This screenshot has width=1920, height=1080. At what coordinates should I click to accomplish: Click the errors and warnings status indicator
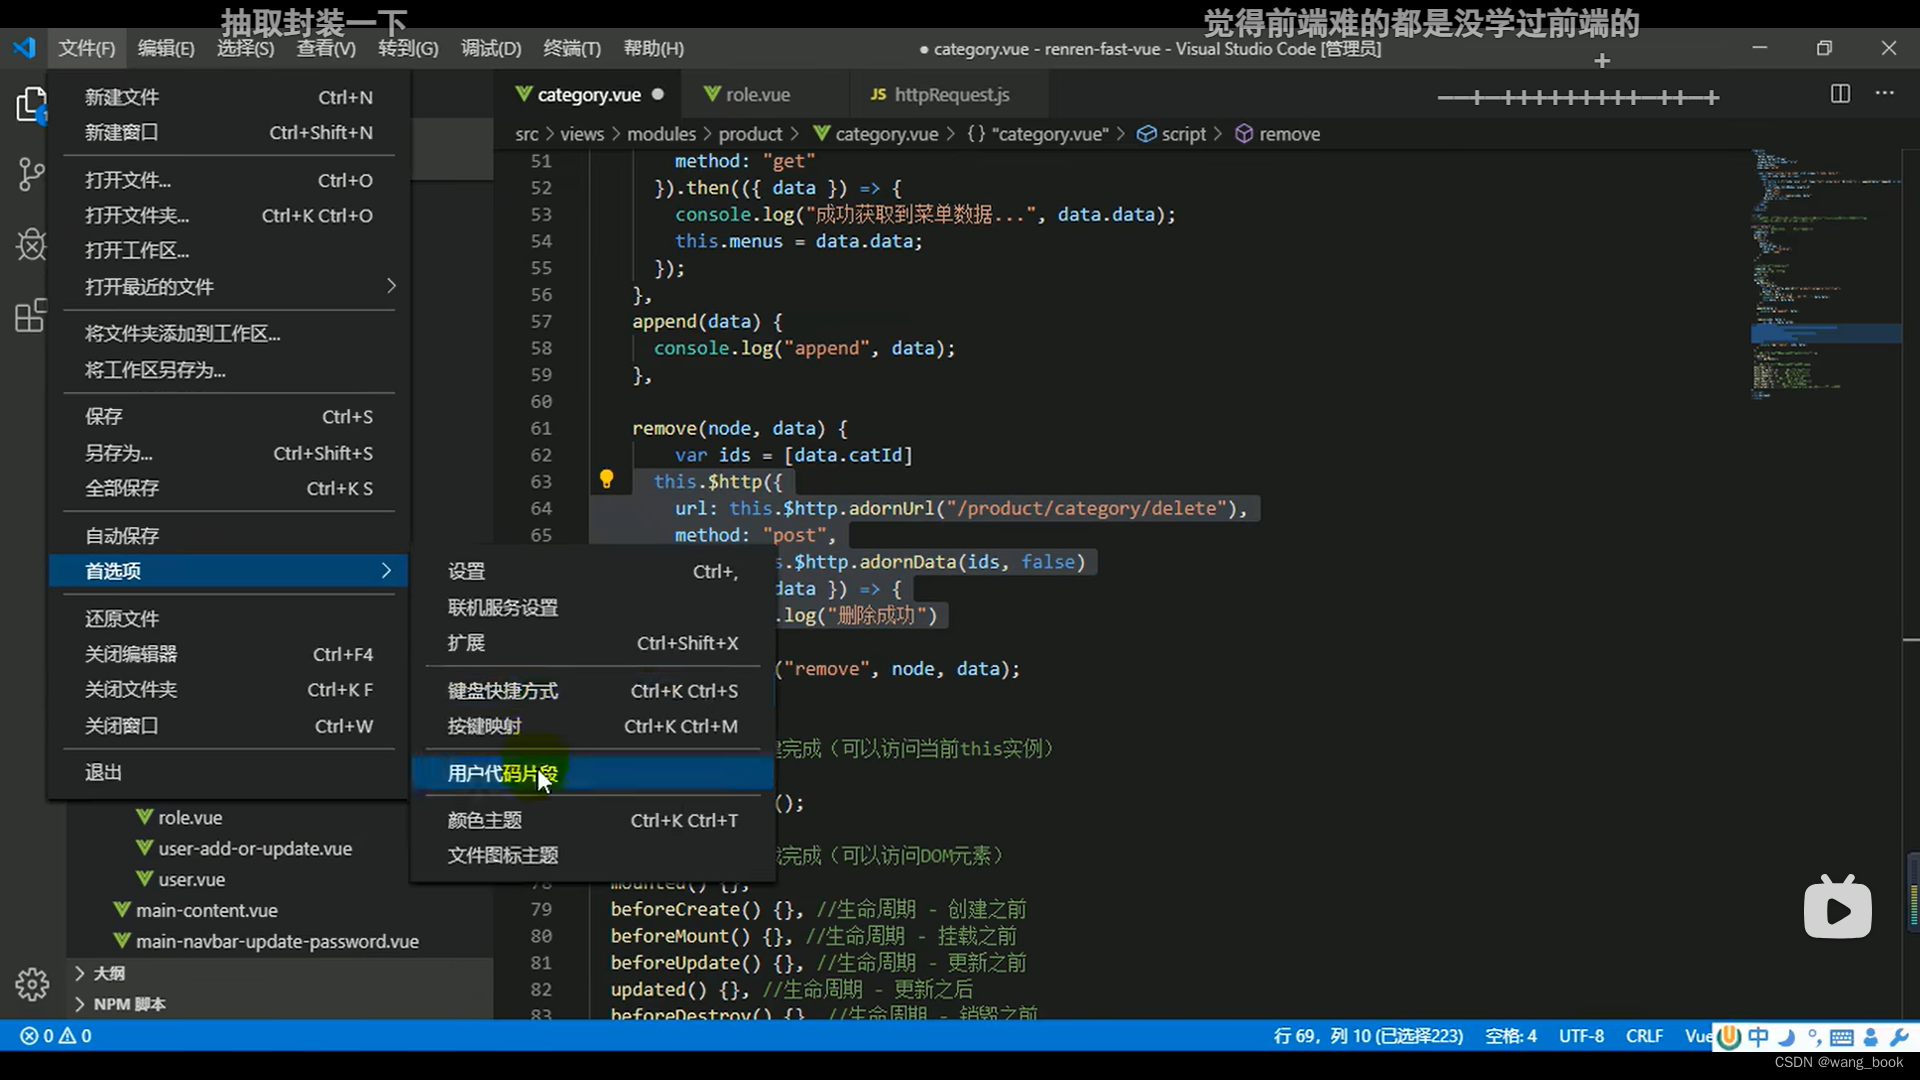pyautogui.click(x=56, y=1036)
